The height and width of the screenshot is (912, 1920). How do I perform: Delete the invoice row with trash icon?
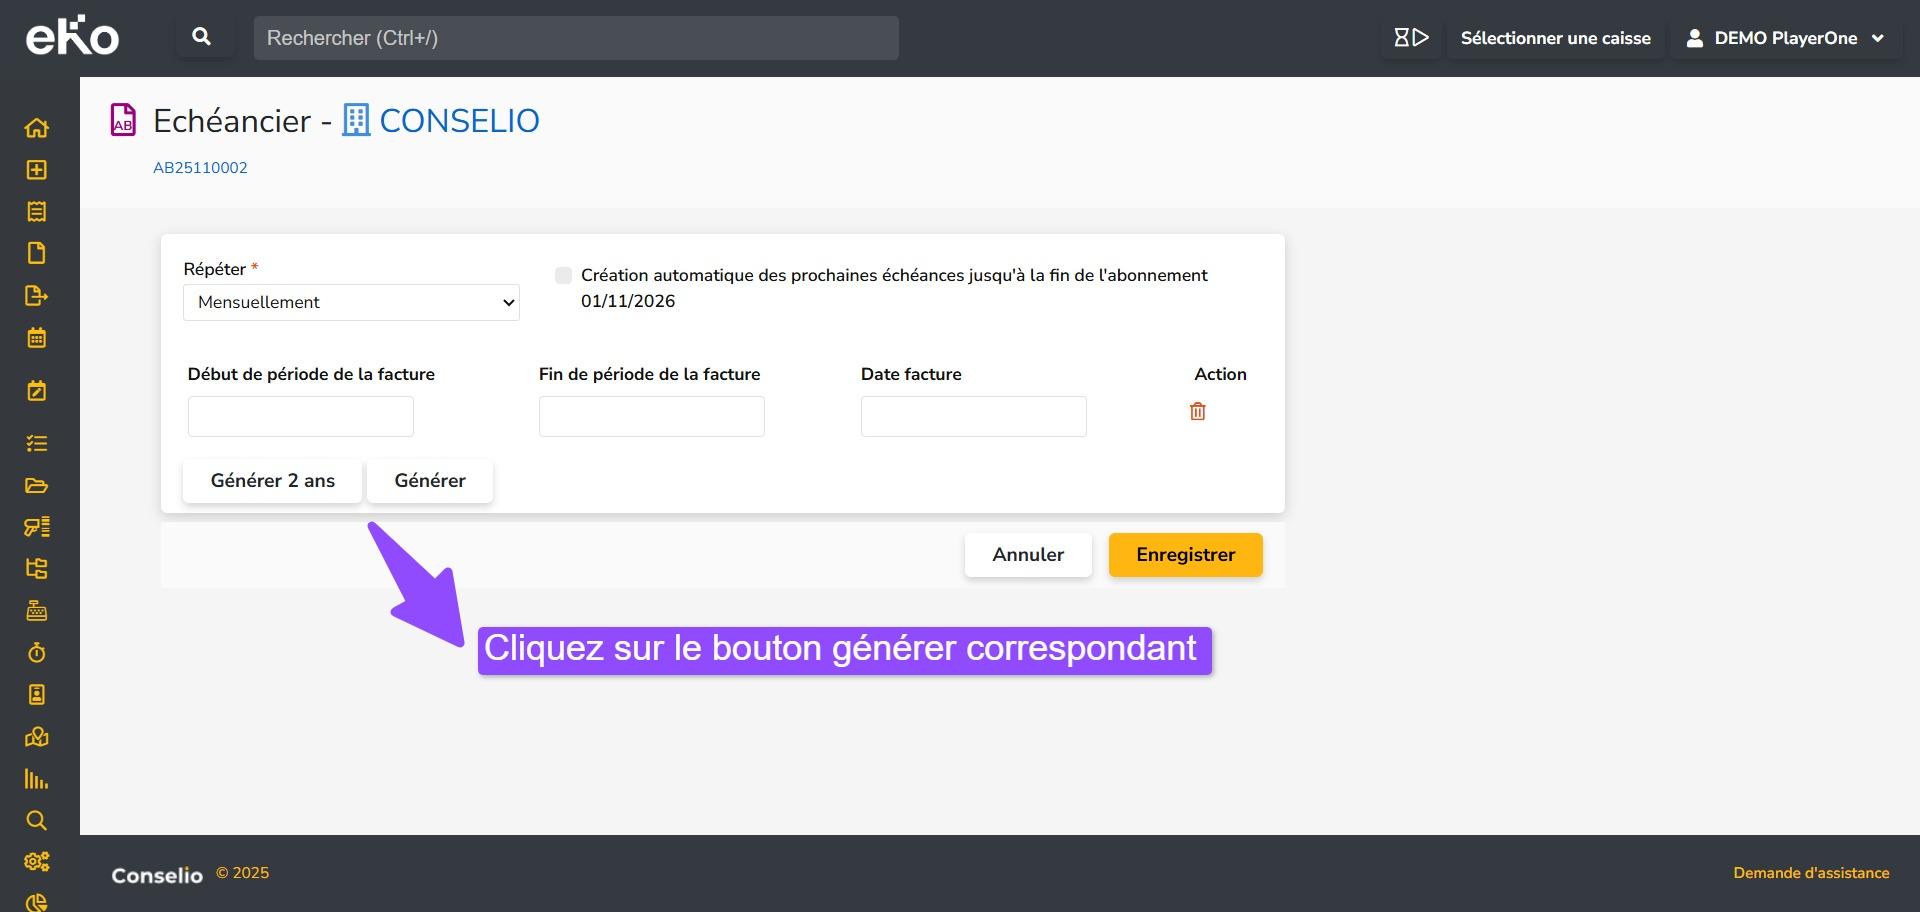pyautogui.click(x=1197, y=411)
